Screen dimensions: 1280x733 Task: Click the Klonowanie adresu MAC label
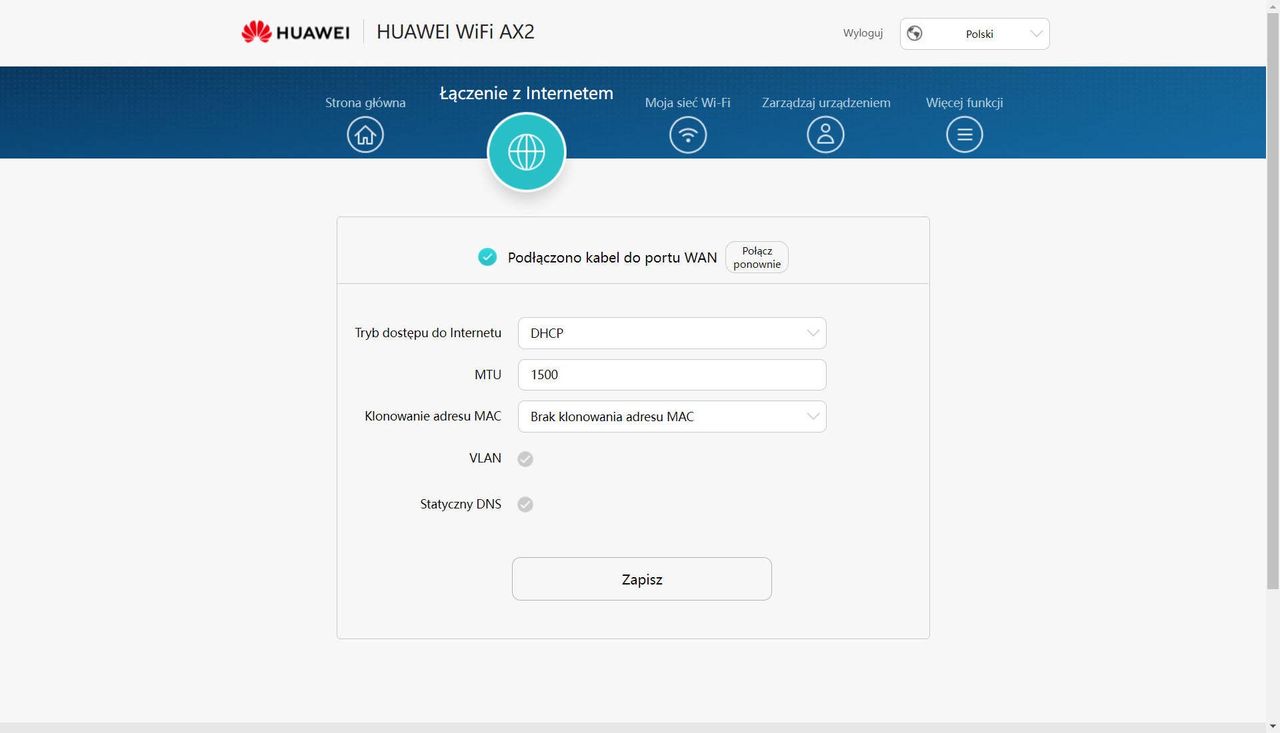pos(433,416)
